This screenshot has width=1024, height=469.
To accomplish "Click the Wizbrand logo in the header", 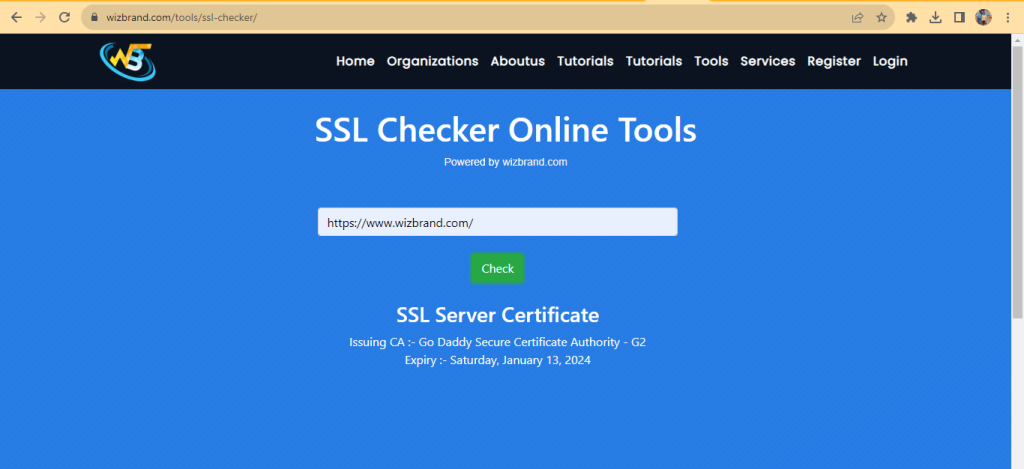I will click(128, 61).
